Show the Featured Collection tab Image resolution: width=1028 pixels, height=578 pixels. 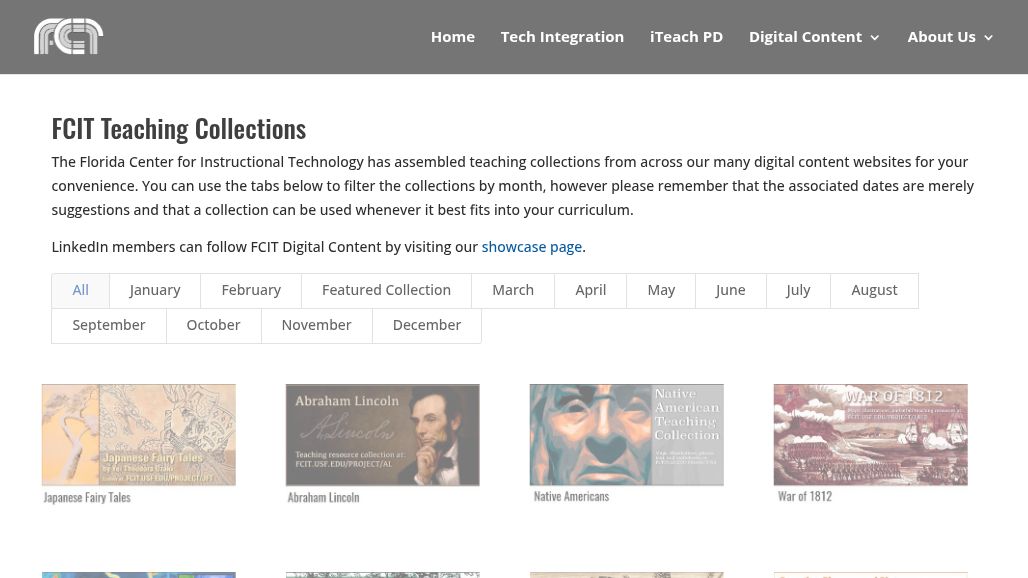coord(386,290)
